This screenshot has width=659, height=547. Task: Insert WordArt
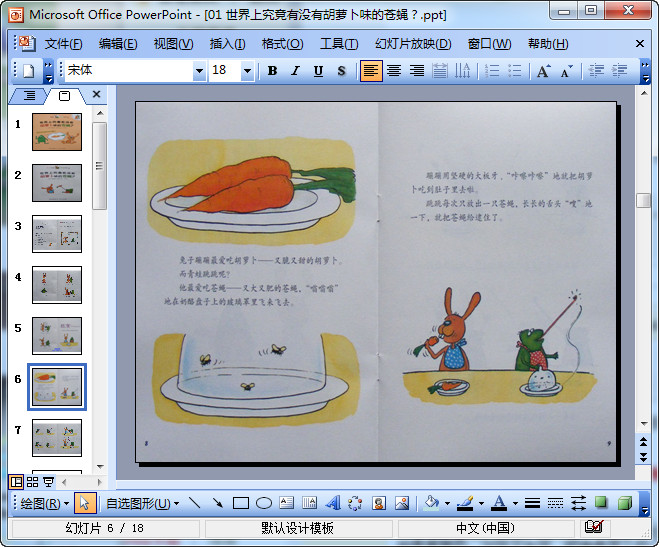pos(333,503)
